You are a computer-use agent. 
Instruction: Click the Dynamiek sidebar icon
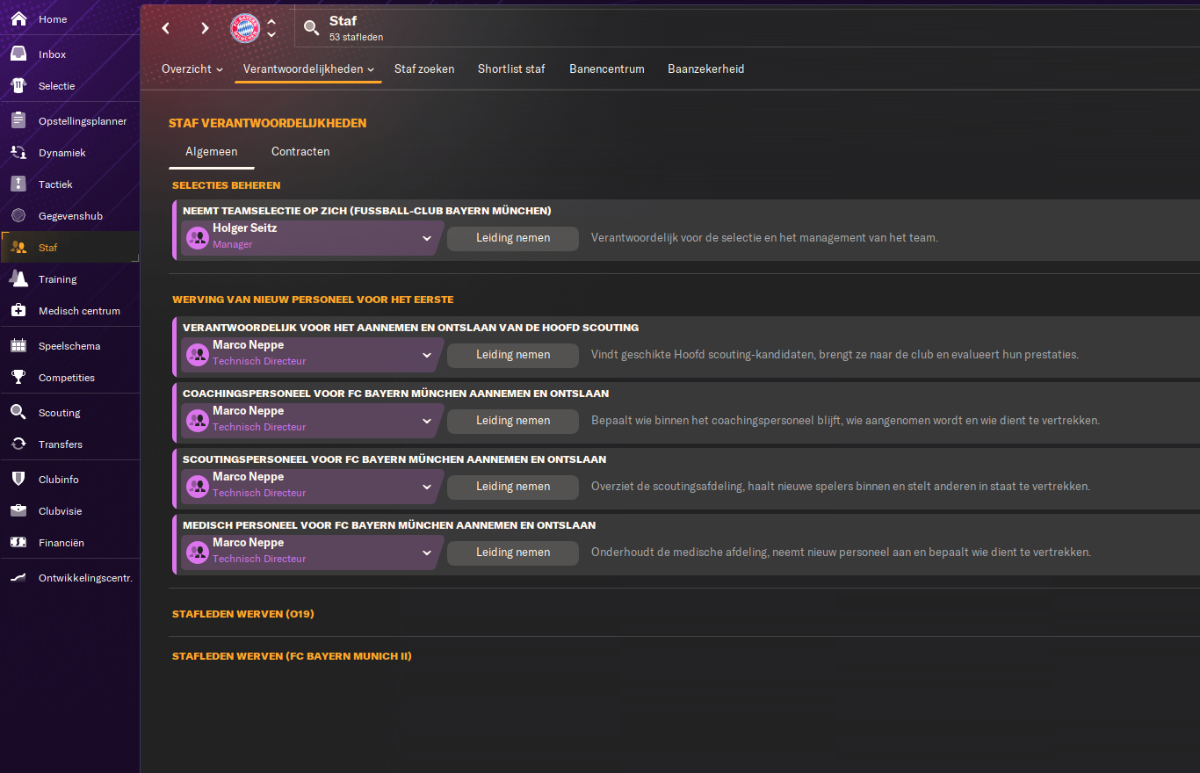click(18, 153)
